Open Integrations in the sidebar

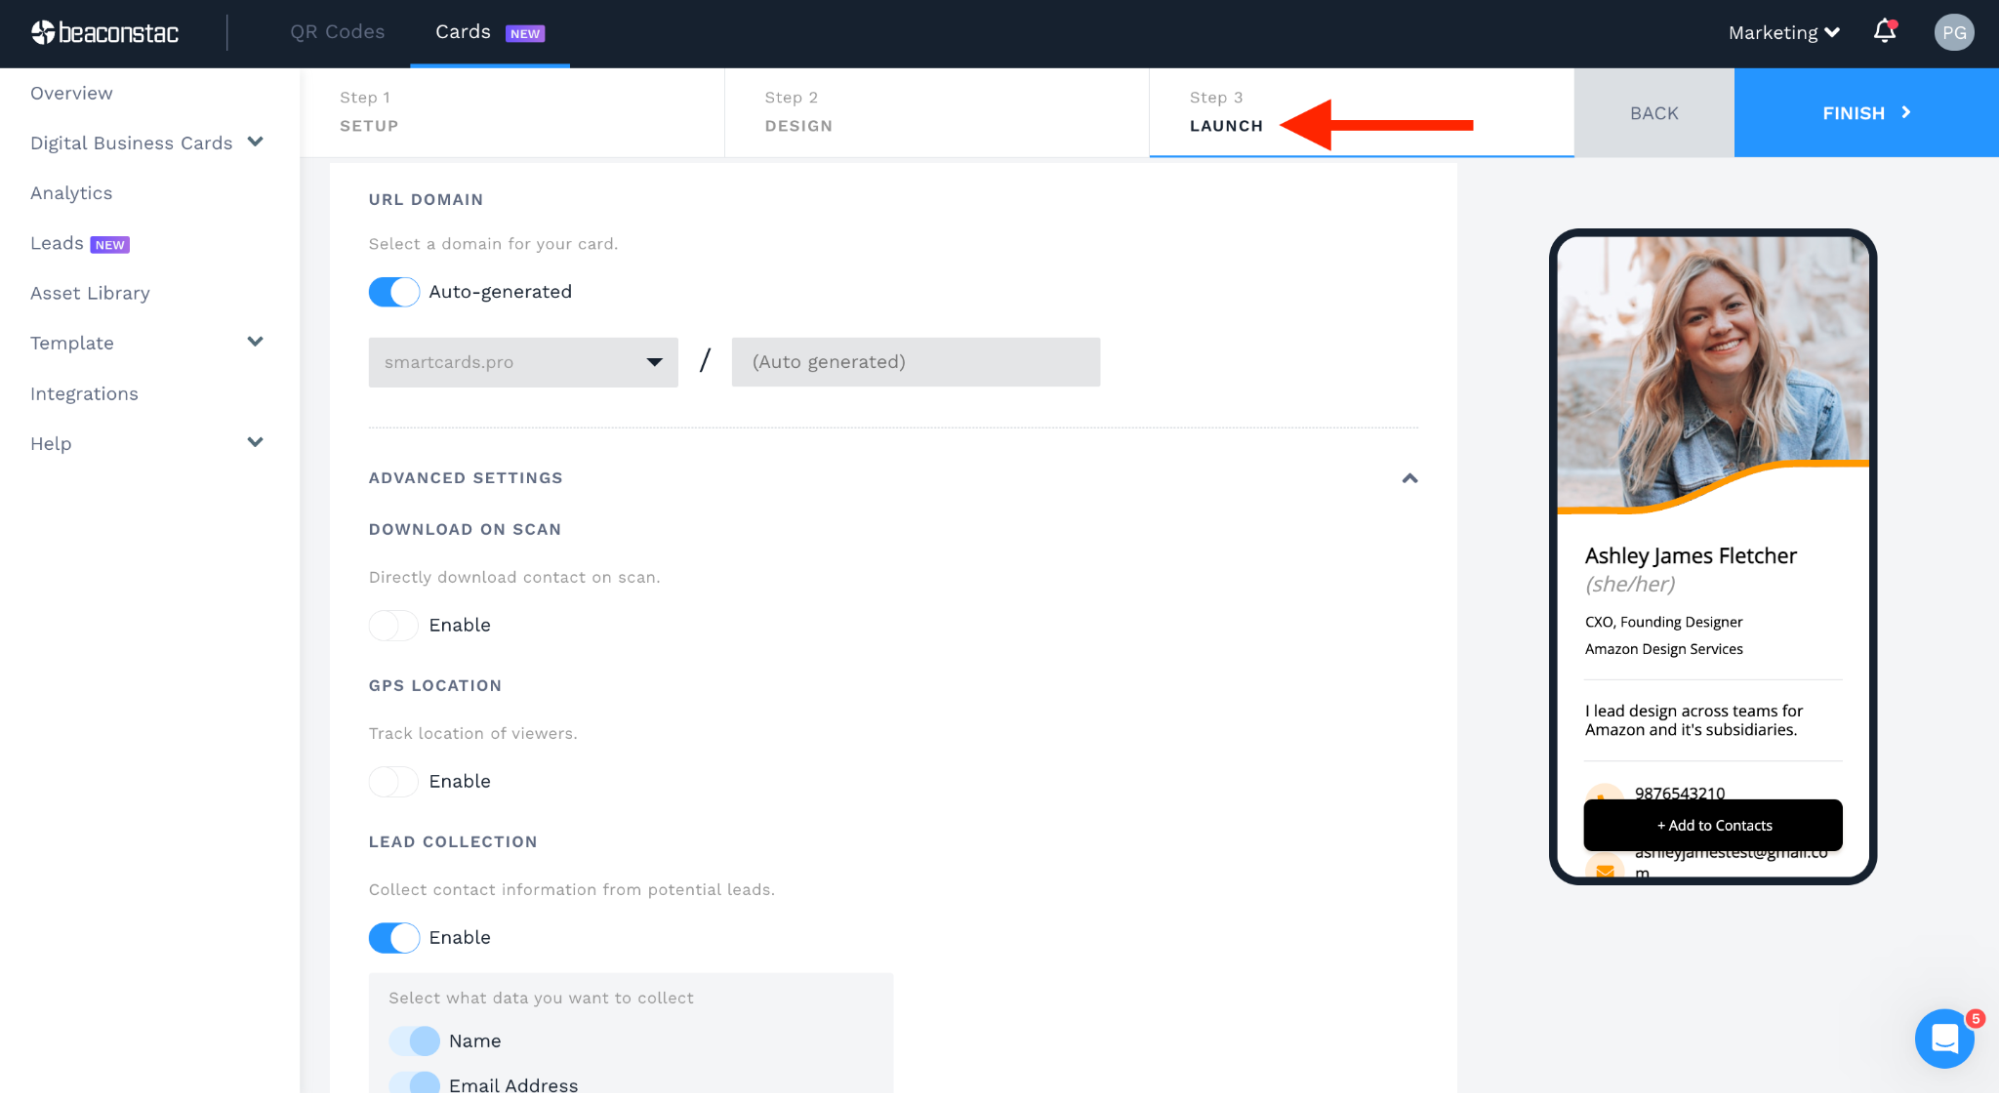click(x=84, y=394)
